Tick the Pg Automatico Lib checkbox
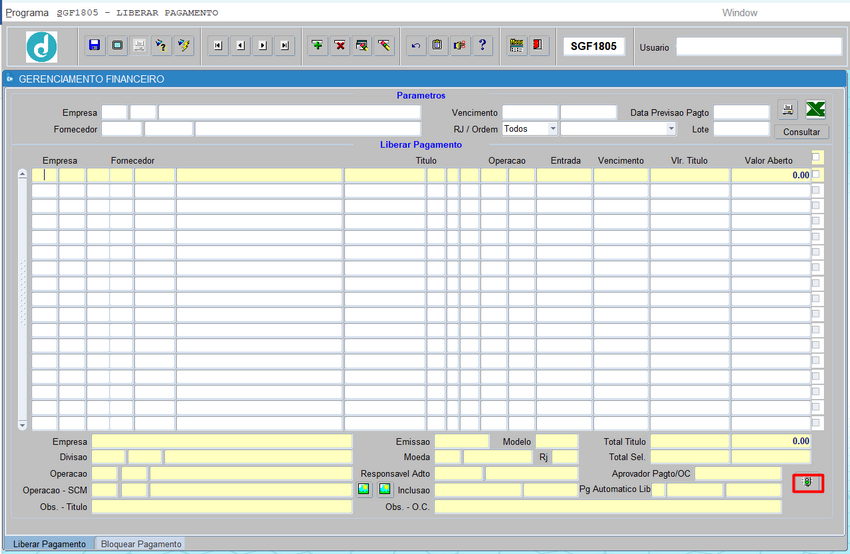This screenshot has height=554, width=850. pyautogui.click(x=658, y=489)
